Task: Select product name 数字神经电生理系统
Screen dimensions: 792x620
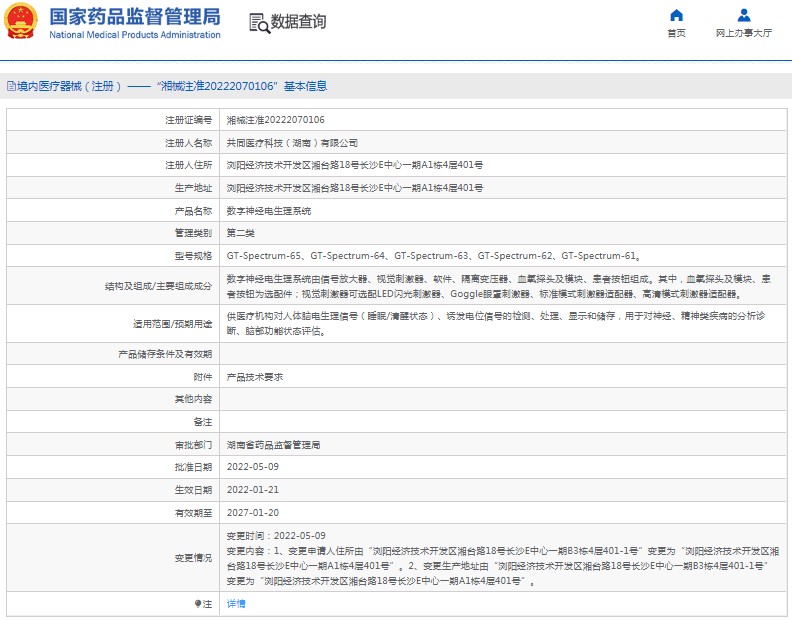Action: pyautogui.click(x=269, y=211)
